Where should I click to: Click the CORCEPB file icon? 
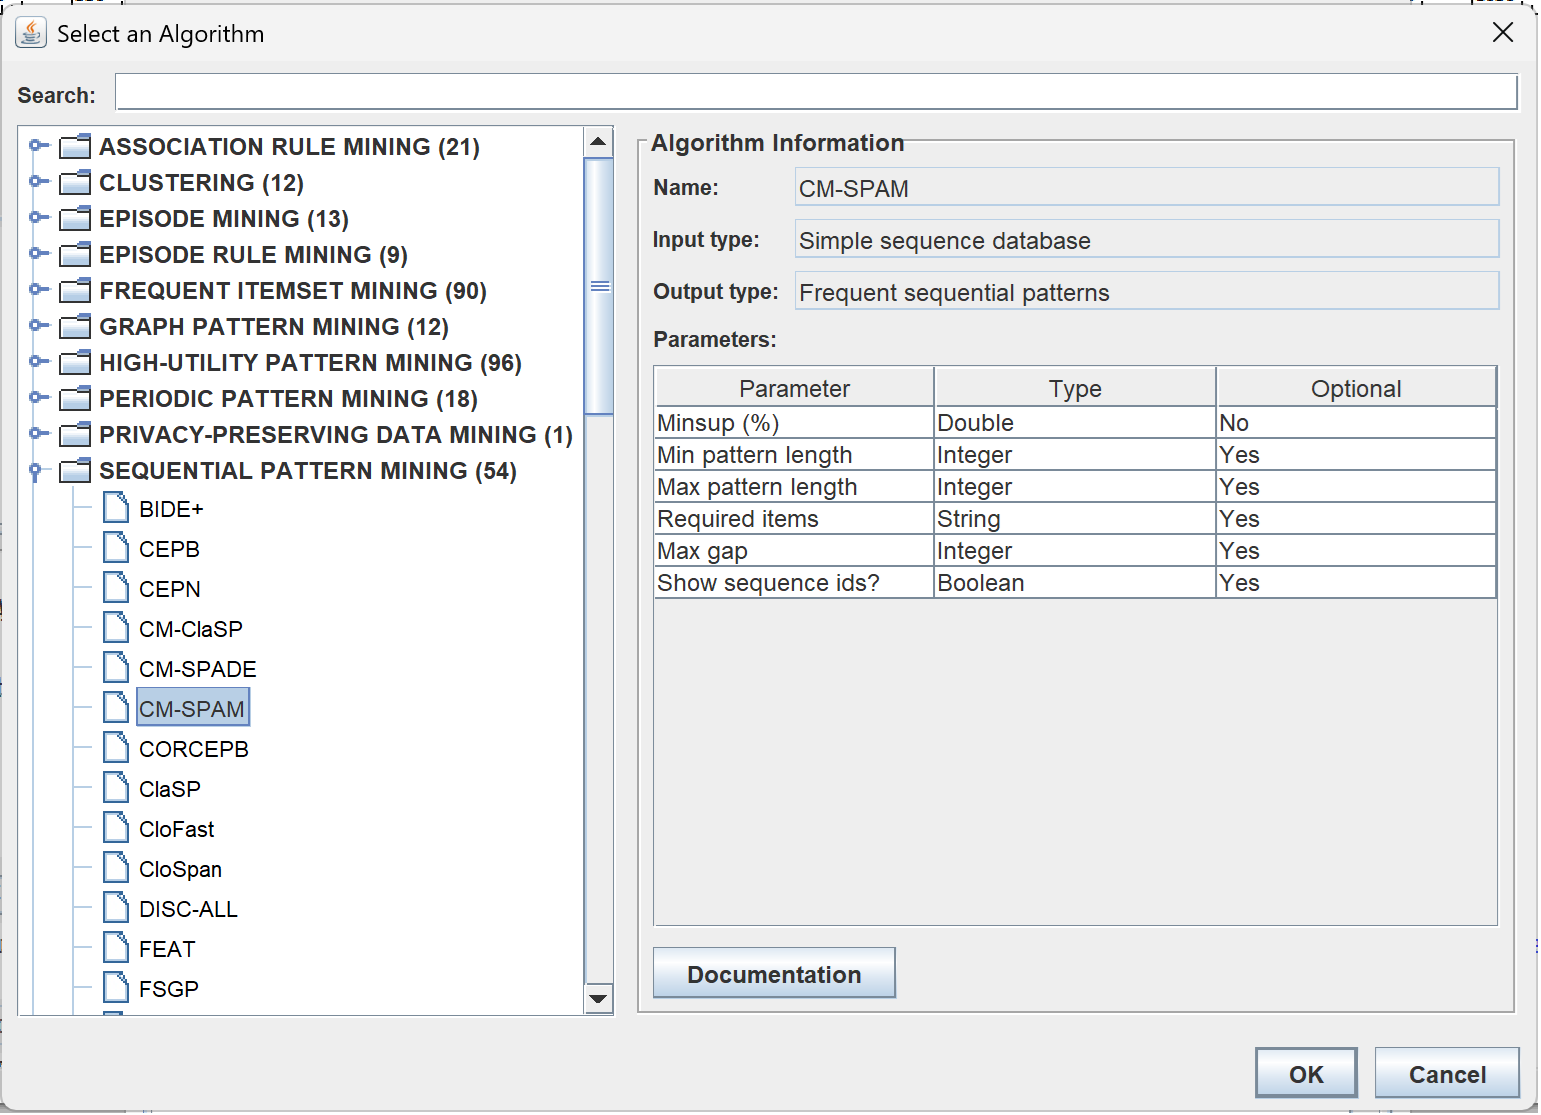pos(116,748)
